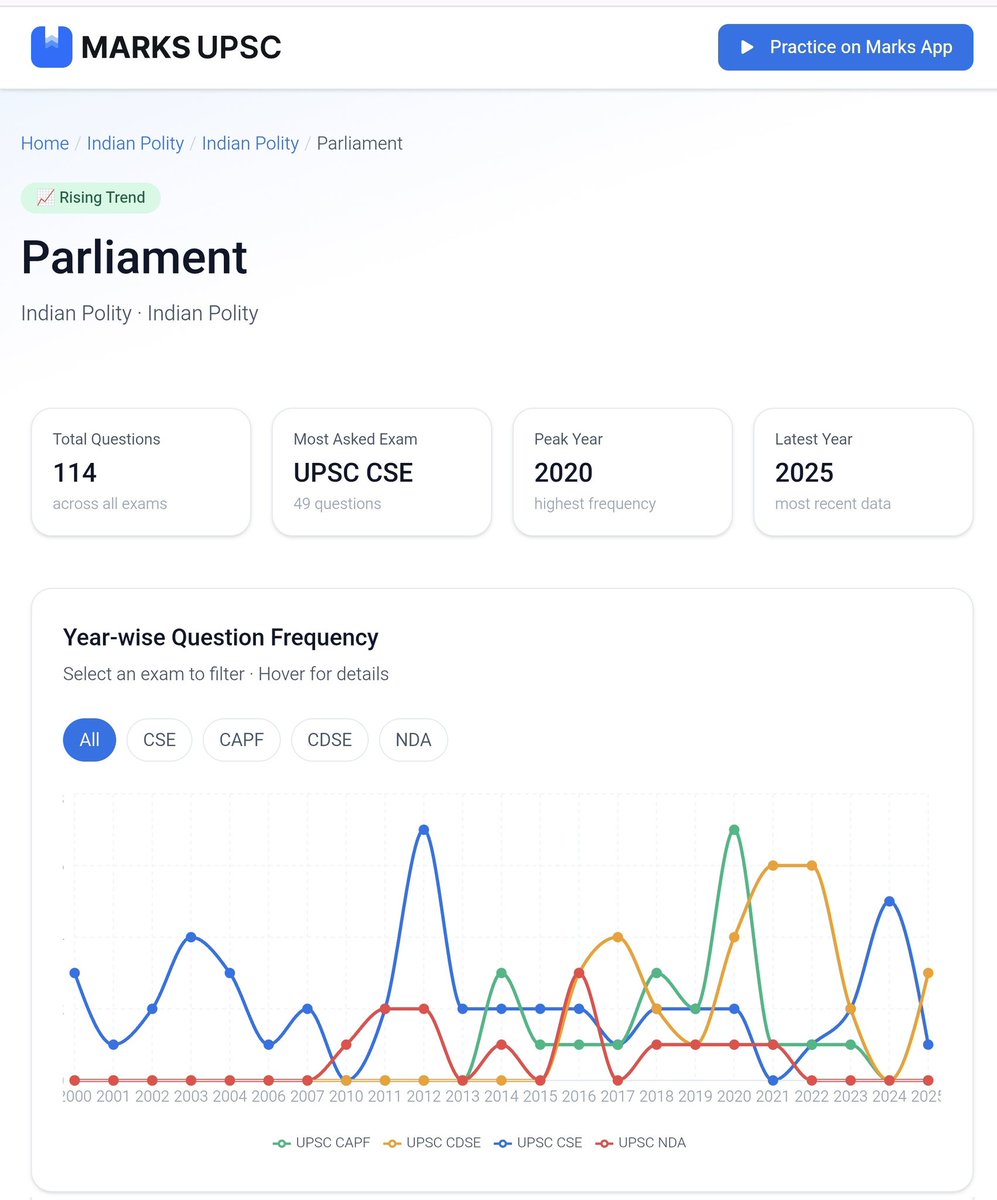Click the Peak Year 2020 card

pos(622,472)
